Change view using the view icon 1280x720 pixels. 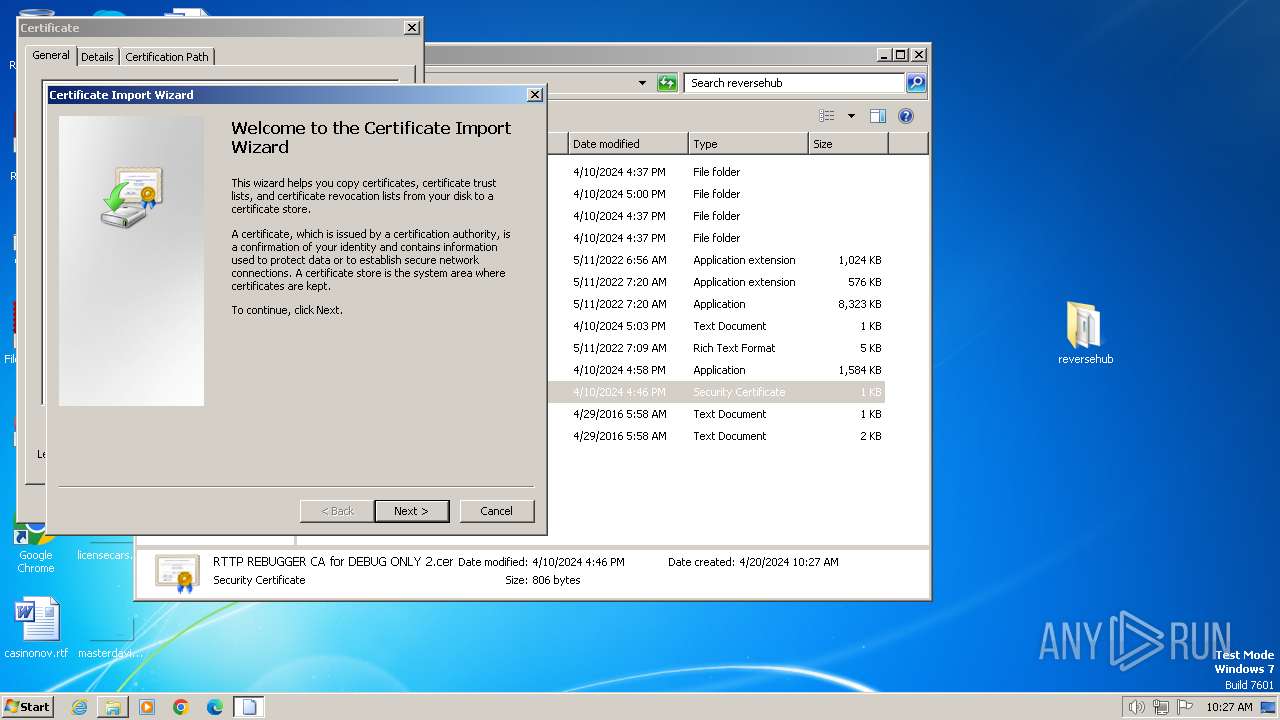point(826,116)
